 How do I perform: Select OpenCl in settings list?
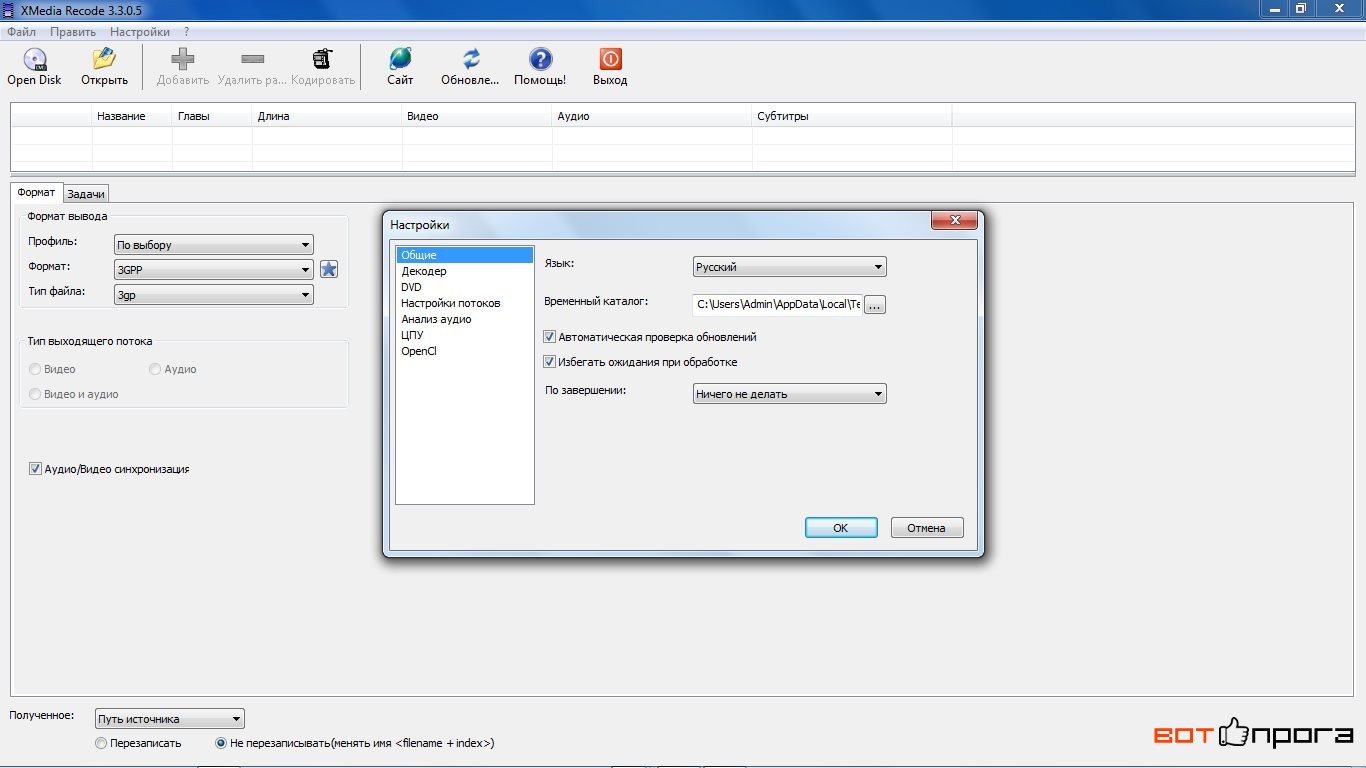point(465,351)
